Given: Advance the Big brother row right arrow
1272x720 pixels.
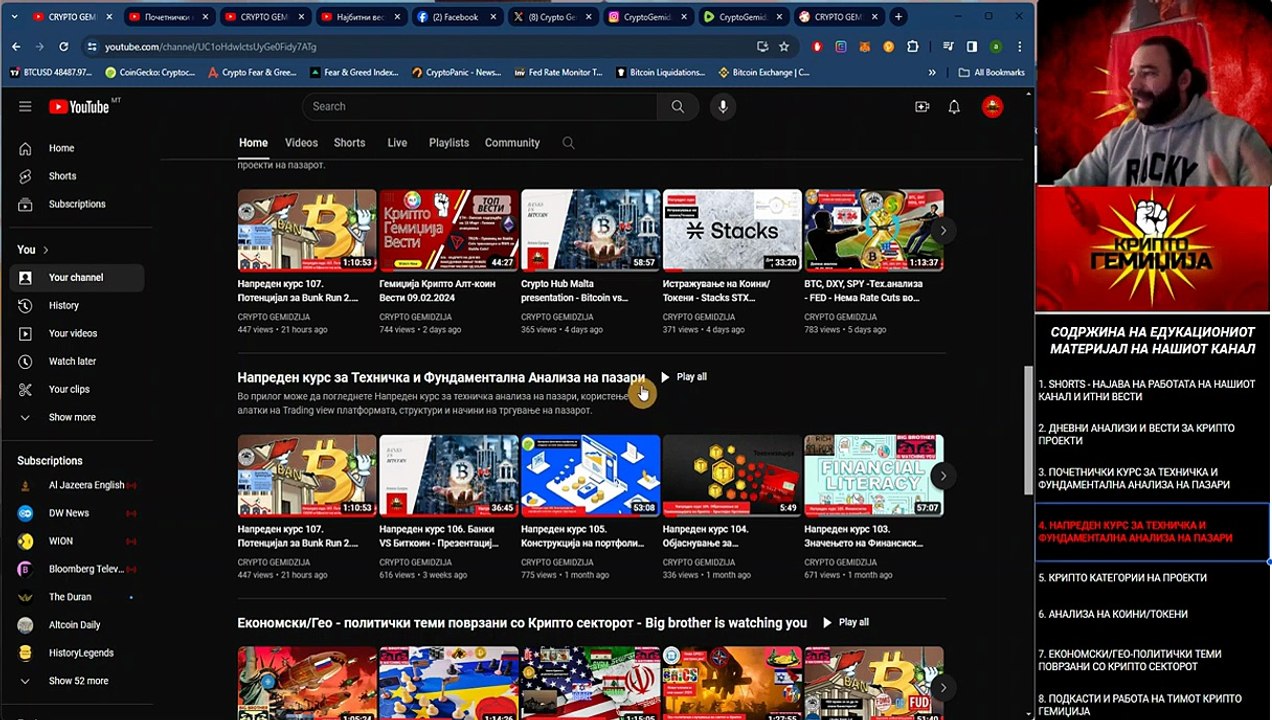Looking at the screenshot, I should (943, 687).
